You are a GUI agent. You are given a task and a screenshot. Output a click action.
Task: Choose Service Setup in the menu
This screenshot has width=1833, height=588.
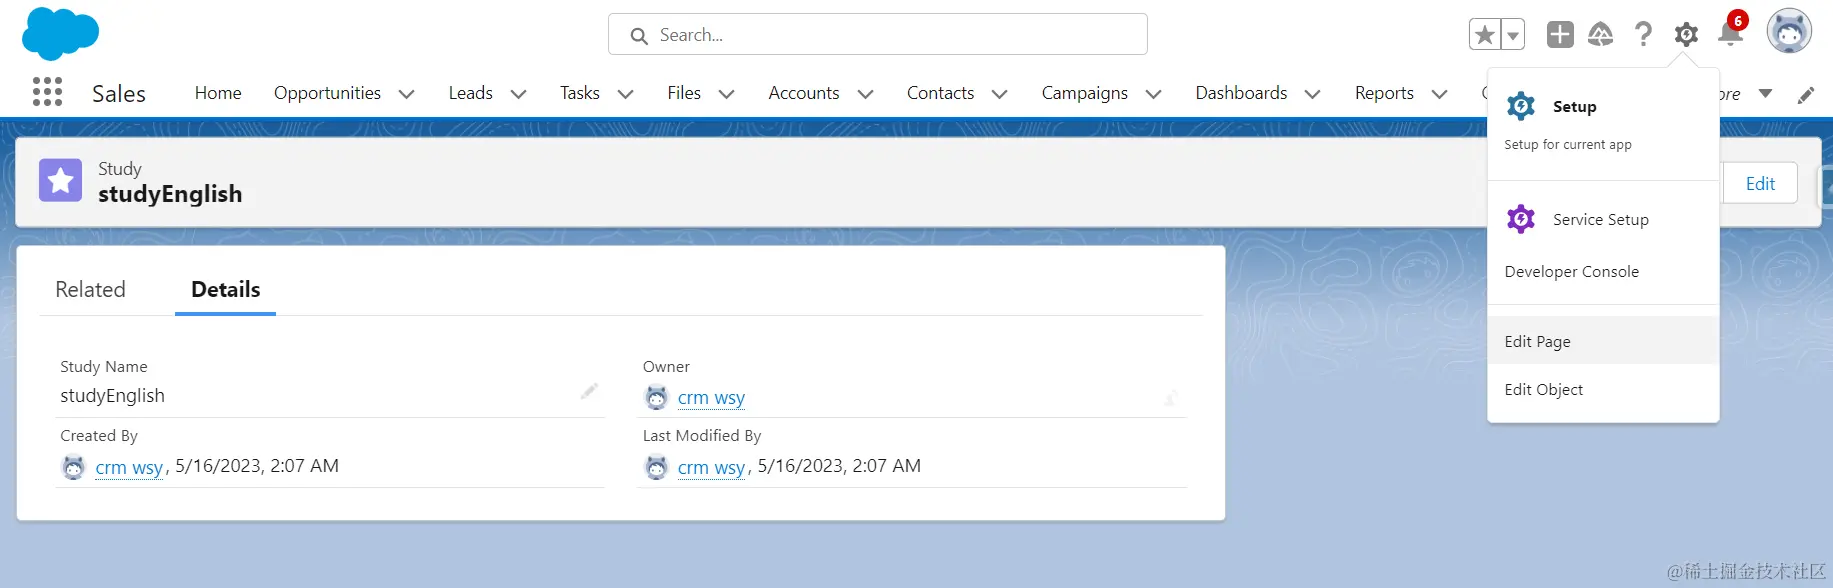point(1603,219)
